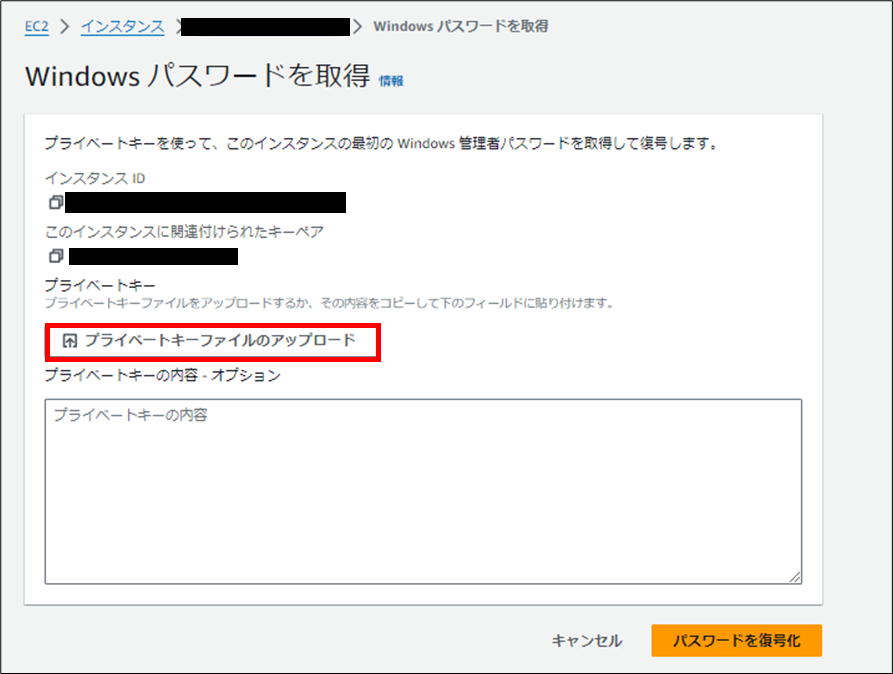The height and width of the screenshot is (674, 893).
Task: Click the text area resize handle corner
Action: [795, 577]
